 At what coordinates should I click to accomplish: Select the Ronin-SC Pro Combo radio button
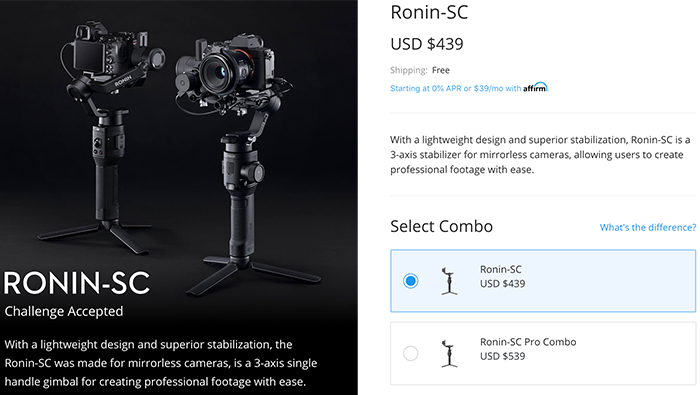tap(410, 353)
